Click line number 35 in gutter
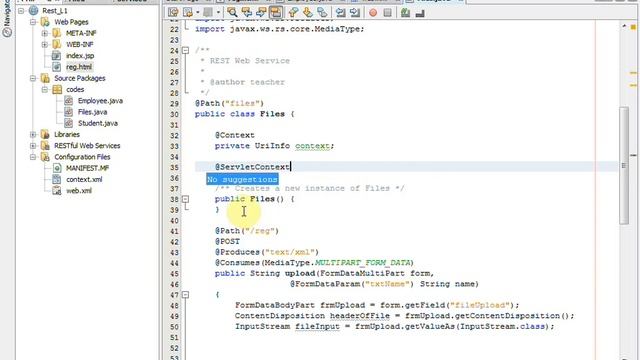This screenshot has width=640, height=360. pyautogui.click(x=174, y=167)
